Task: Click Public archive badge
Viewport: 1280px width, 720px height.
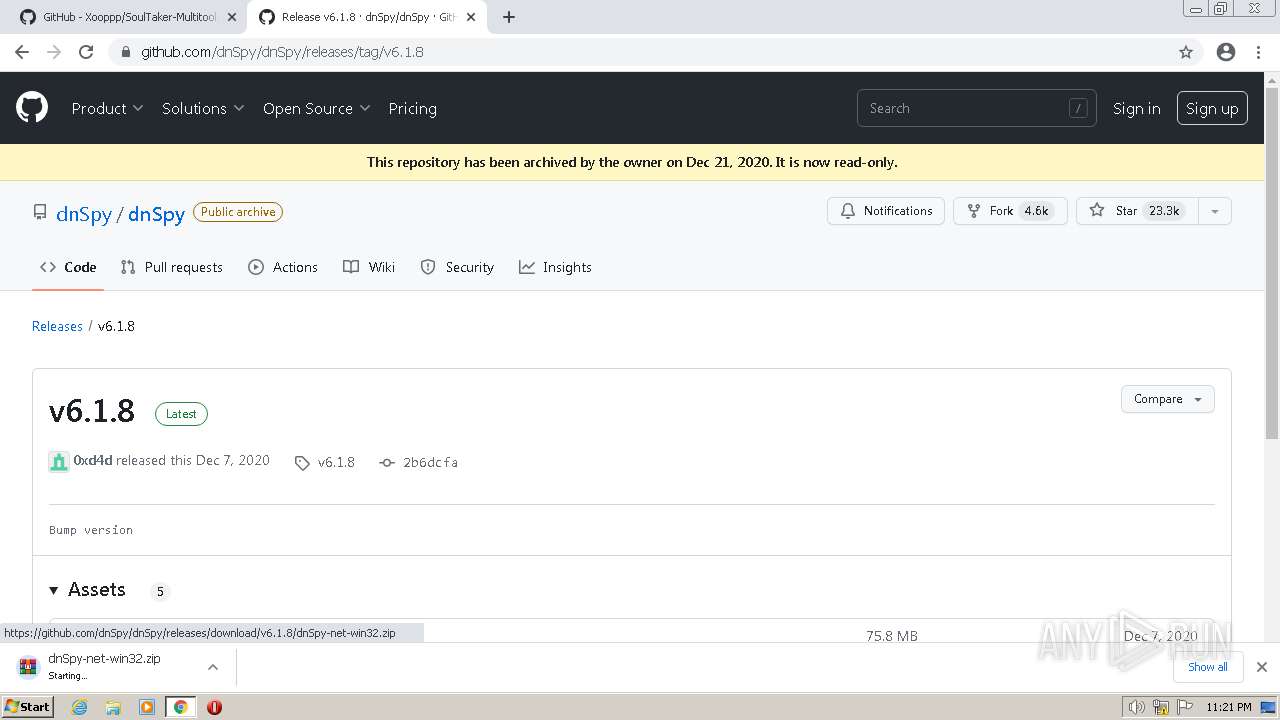Action: (x=238, y=212)
